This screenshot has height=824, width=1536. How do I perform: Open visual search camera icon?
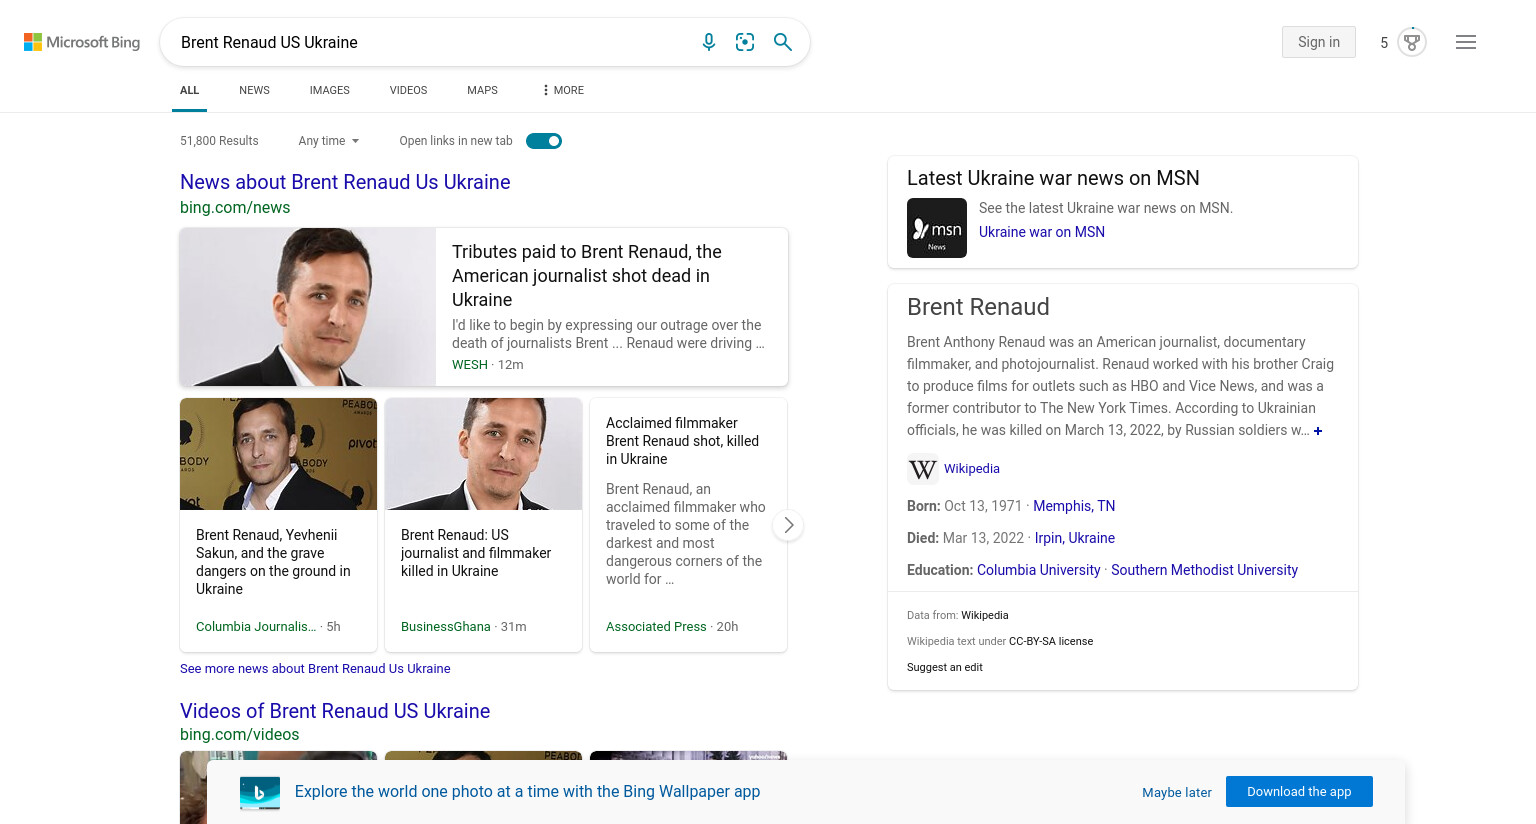(745, 42)
